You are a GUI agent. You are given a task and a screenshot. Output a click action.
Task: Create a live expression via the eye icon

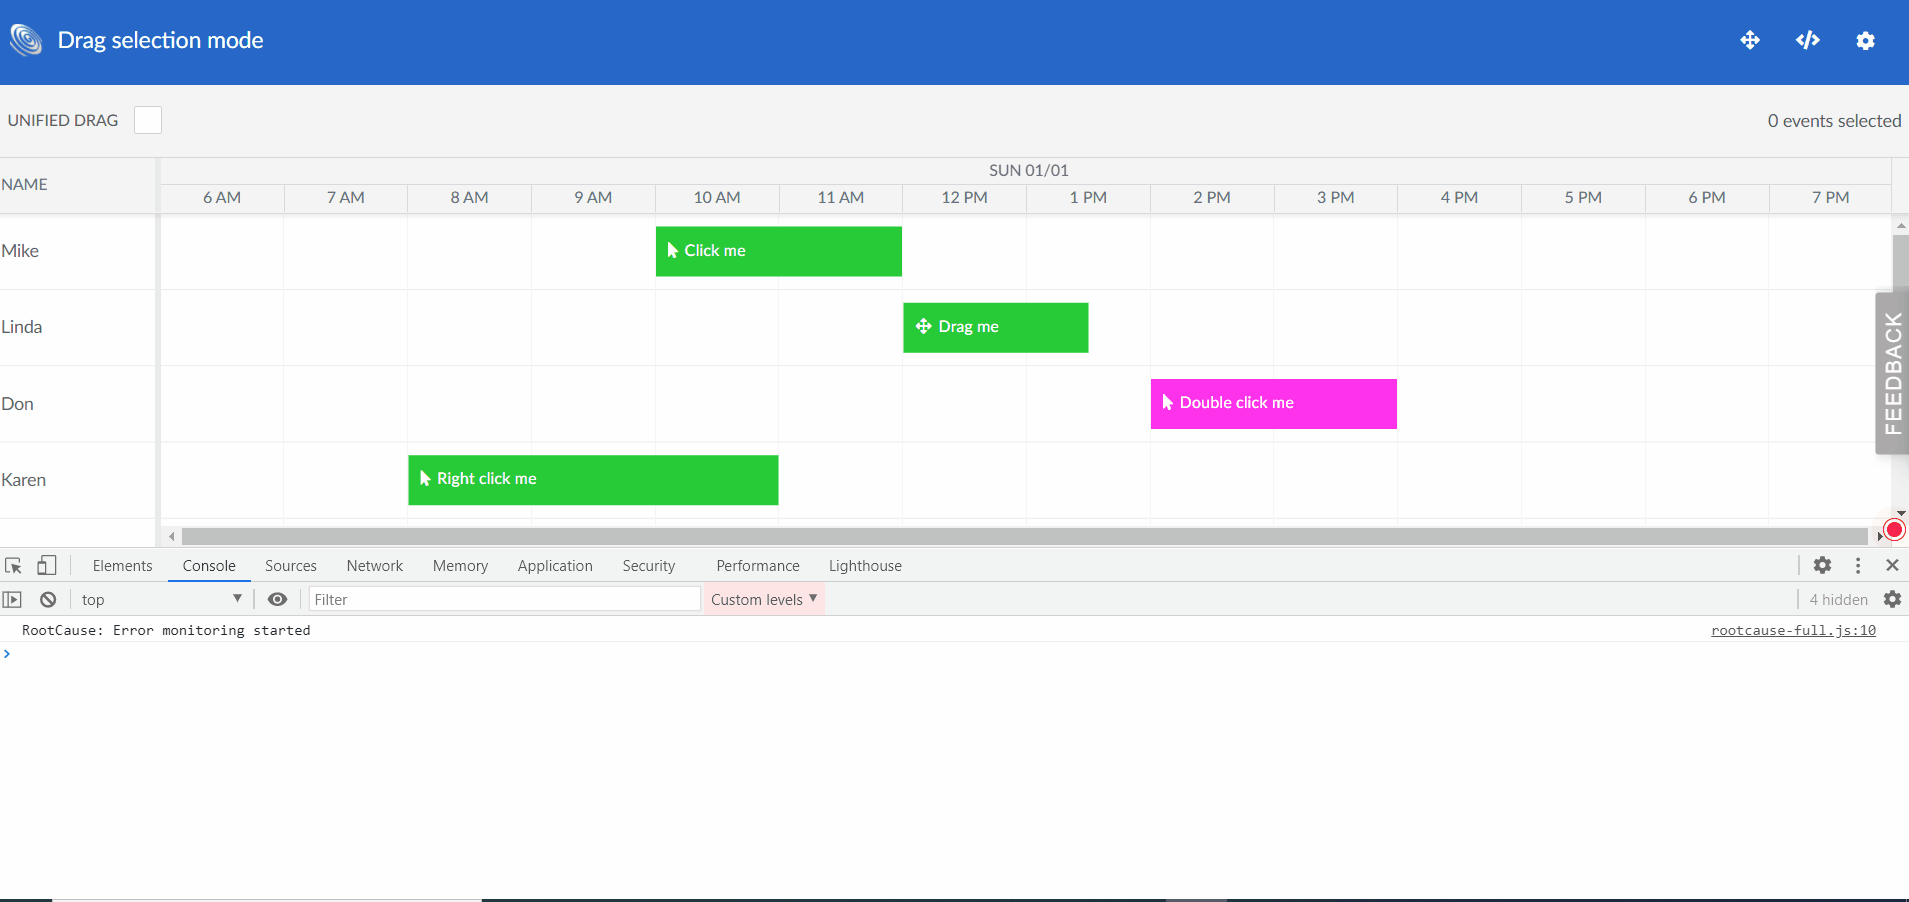pyautogui.click(x=277, y=599)
